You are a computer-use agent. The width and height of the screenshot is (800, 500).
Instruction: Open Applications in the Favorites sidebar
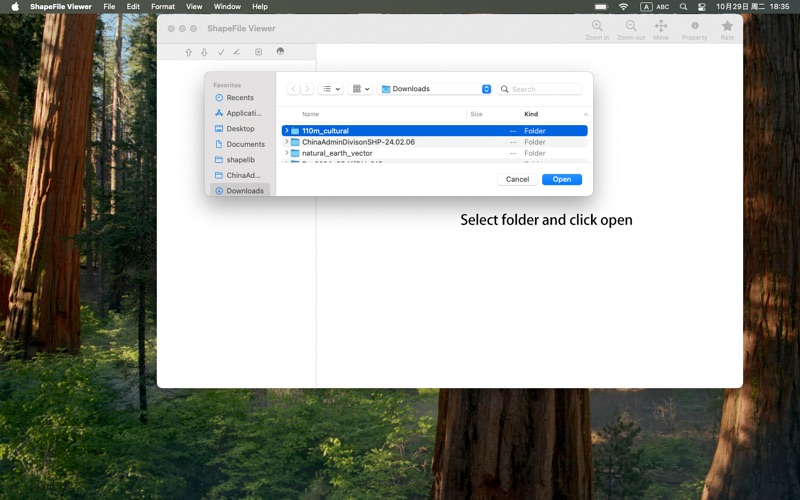point(240,113)
